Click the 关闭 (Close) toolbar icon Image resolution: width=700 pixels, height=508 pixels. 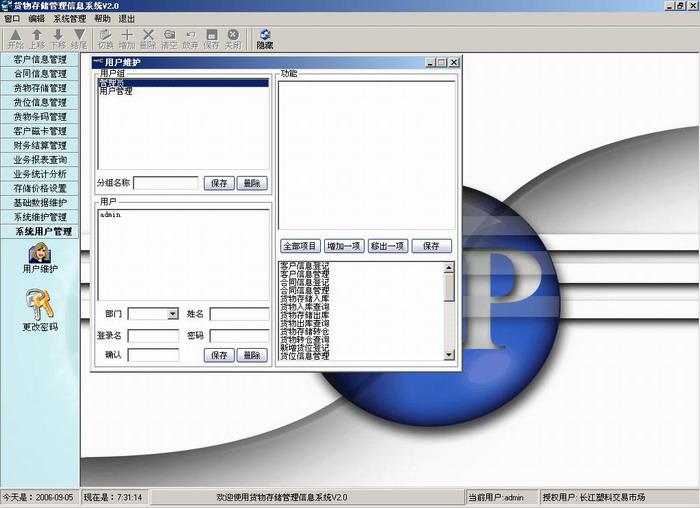point(233,38)
